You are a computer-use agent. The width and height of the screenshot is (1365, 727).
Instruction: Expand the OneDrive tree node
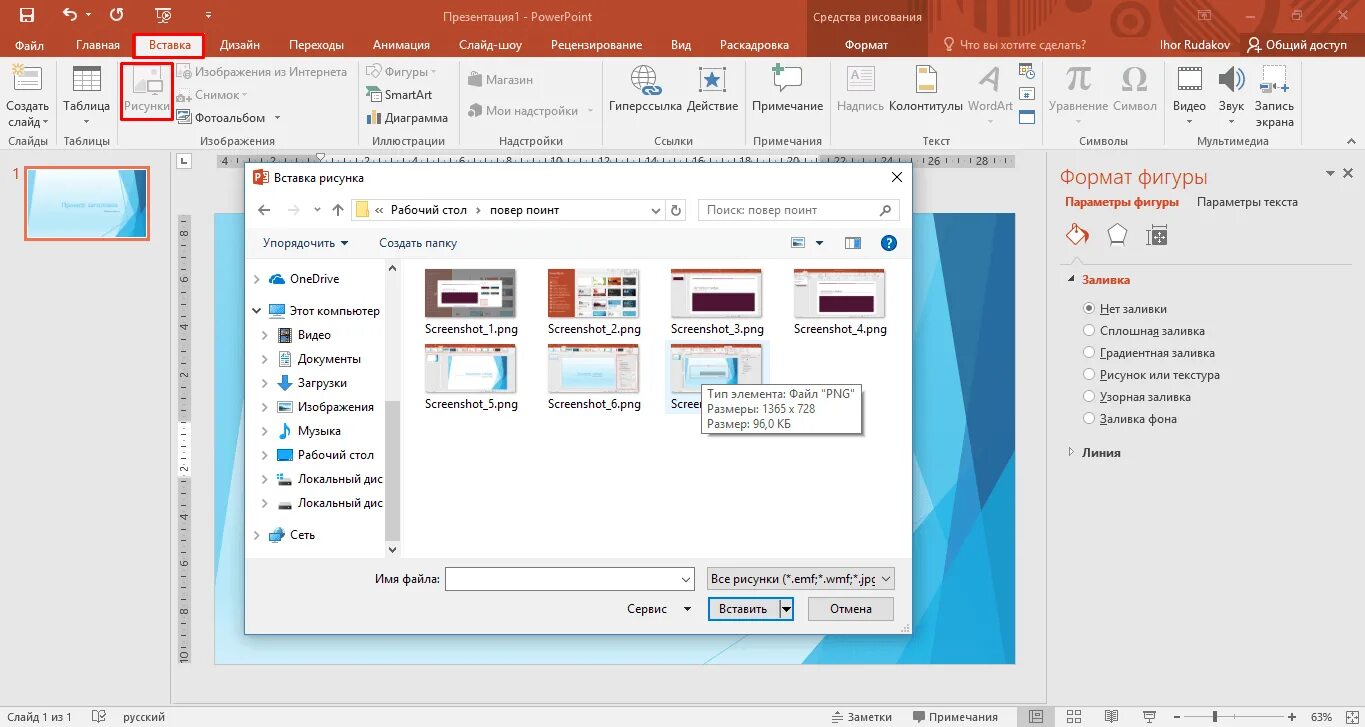pos(257,279)
